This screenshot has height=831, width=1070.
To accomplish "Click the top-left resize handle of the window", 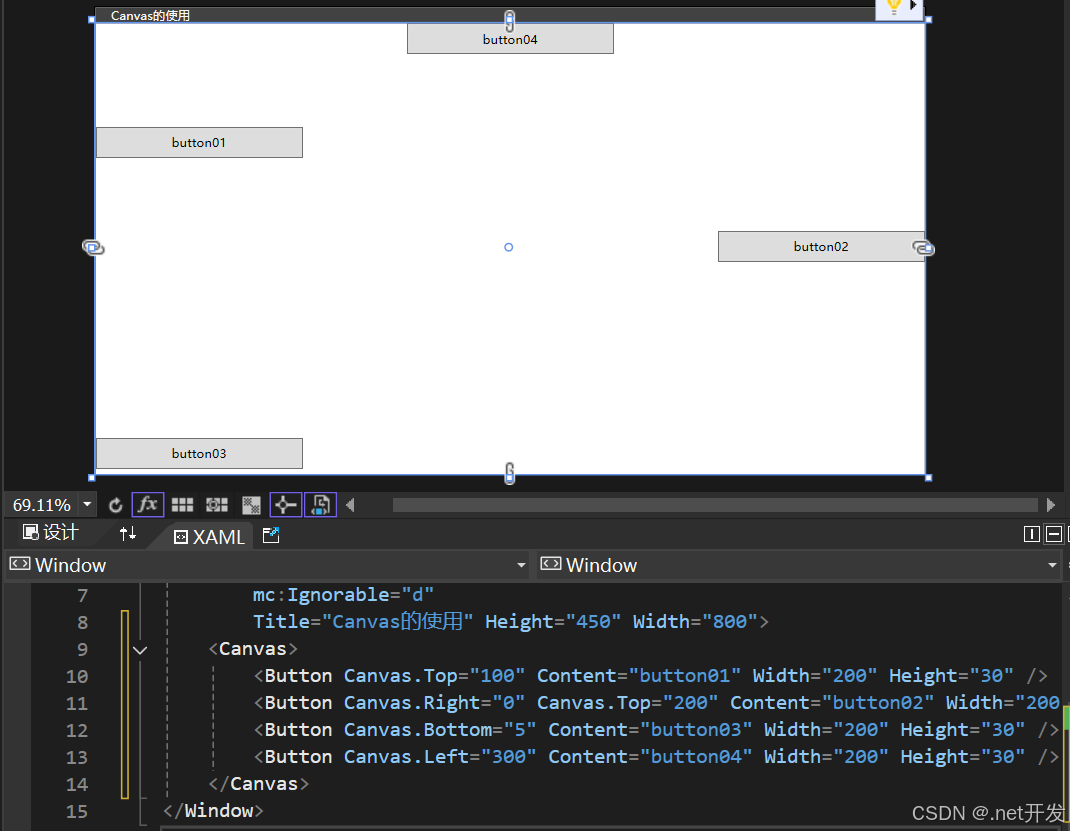I will (92, 20).
